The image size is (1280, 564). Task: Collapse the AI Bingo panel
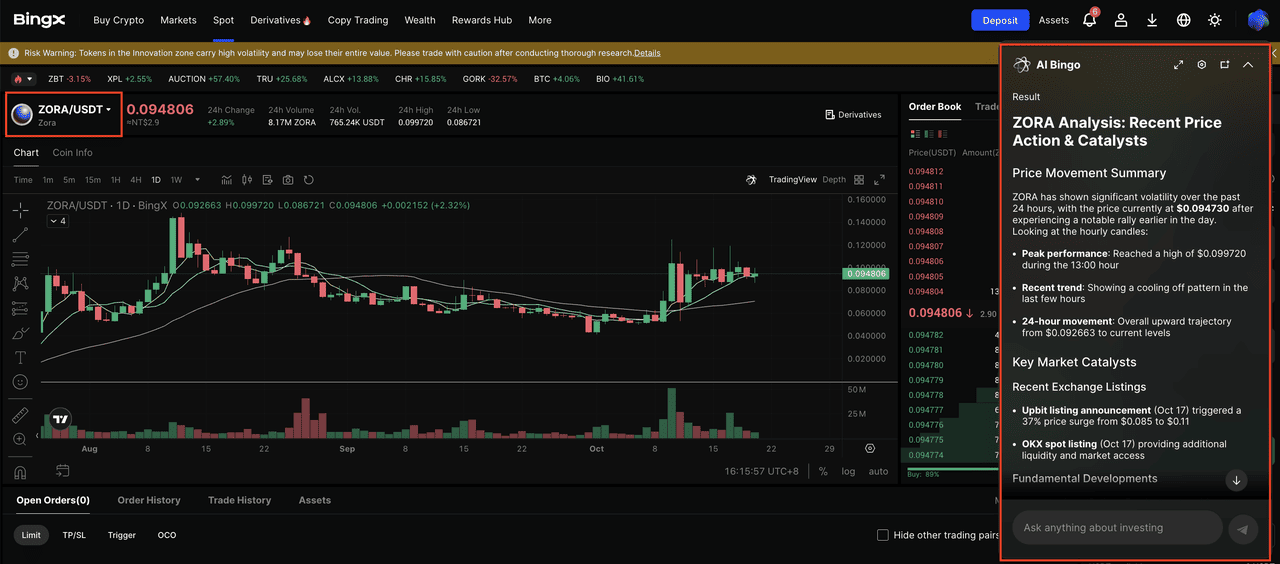tap(1248, 65)
